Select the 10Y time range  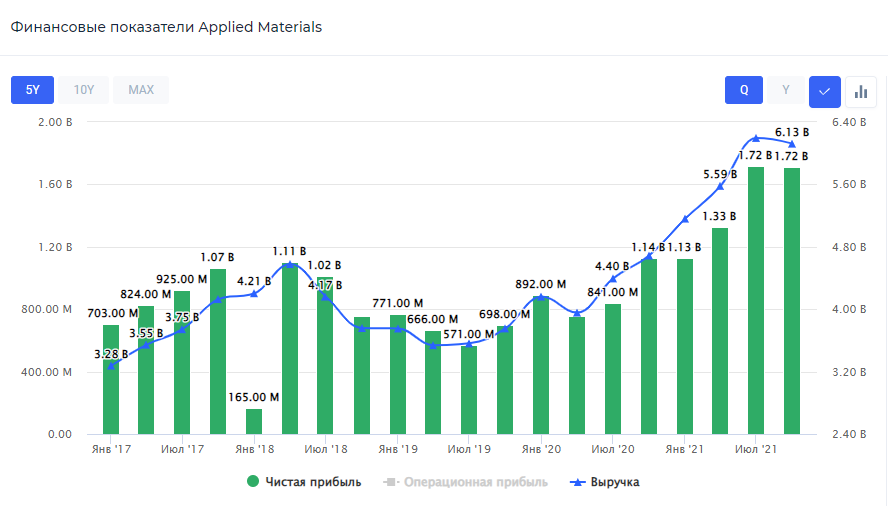84,90
